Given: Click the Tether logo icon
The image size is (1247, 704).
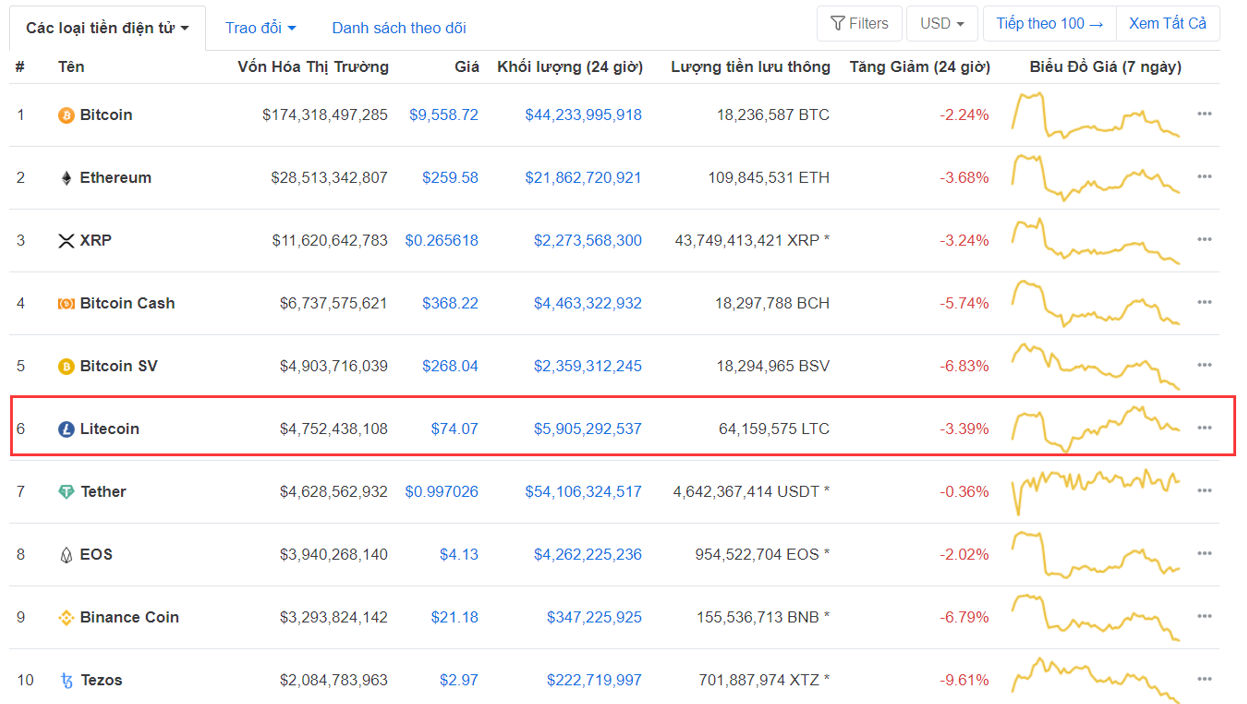Looking at the screenshot, I should [66, 492].
